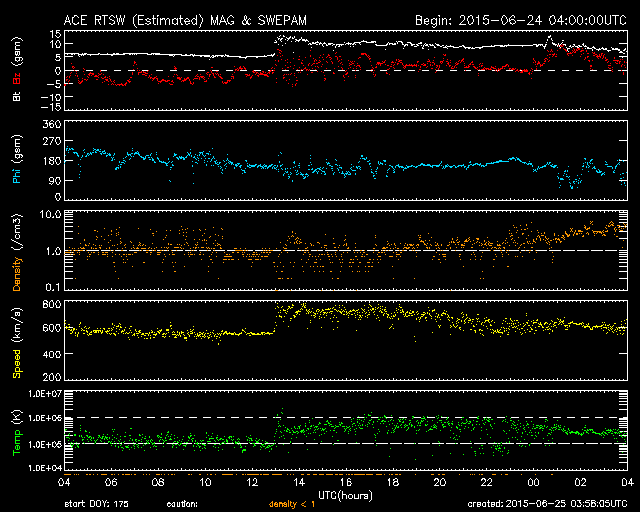Screen dimensions: 640x512
Task: Click the '1.0E+04' temperature tick label
Action: [45, 468]
